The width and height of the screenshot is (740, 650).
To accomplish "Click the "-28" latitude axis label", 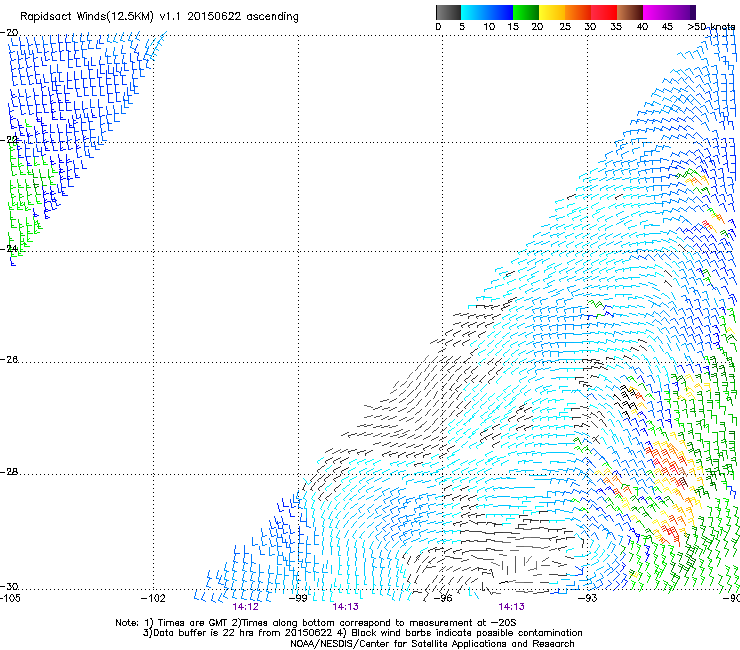I will point(9,472).
